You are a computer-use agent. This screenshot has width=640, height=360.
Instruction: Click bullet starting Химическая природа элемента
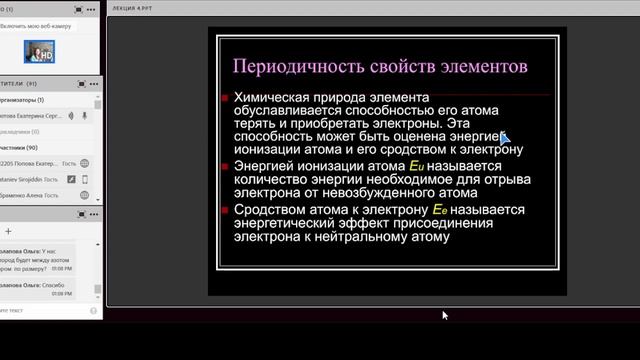378,123
